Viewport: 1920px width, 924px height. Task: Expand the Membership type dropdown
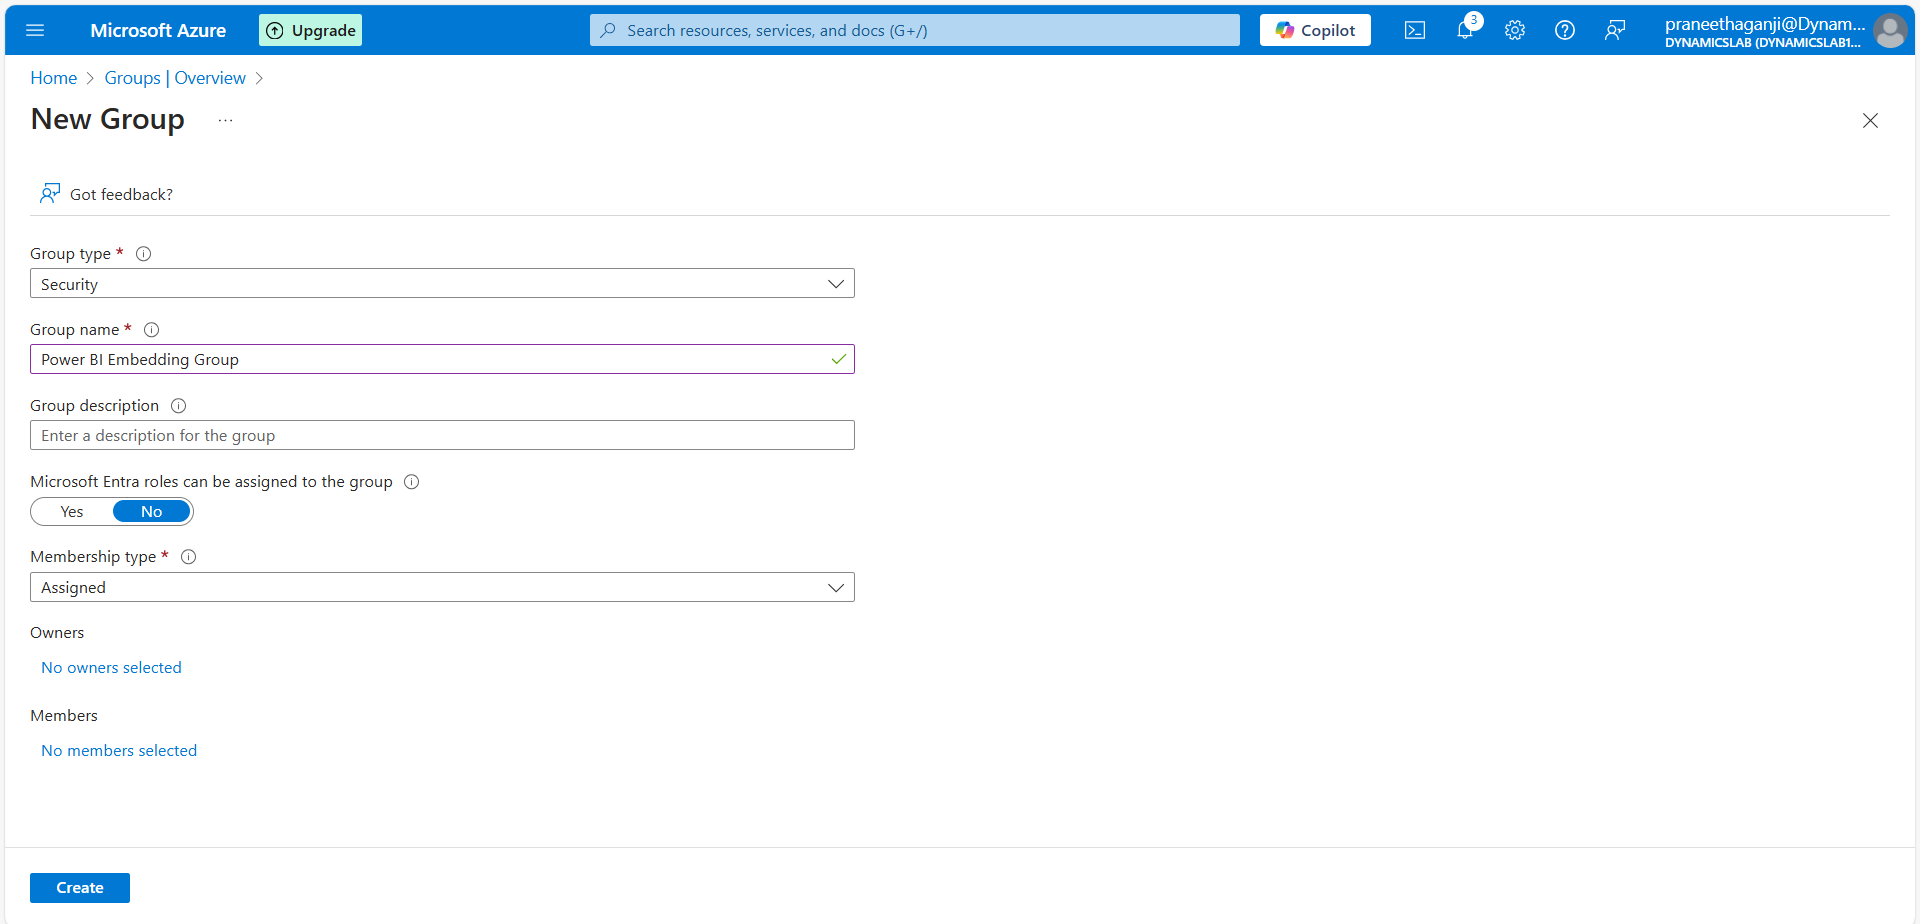(442, 588)
